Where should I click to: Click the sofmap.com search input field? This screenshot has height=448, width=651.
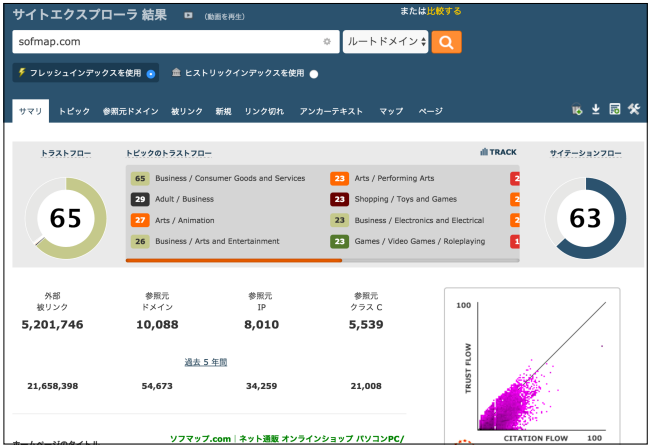click(x=176, y=42)
